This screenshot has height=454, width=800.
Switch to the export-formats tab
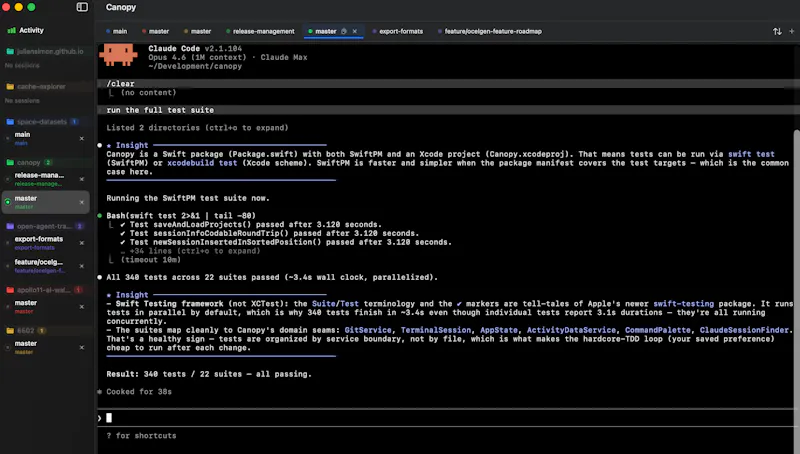click(x=398, y=31)
